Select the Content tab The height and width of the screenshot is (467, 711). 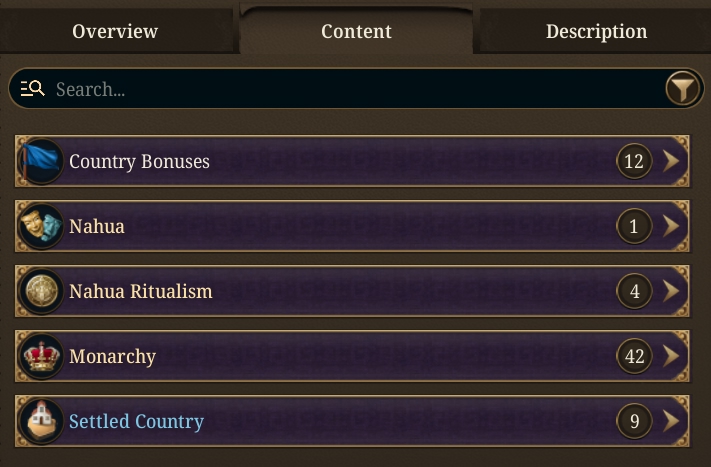click(x=356, y=30)
